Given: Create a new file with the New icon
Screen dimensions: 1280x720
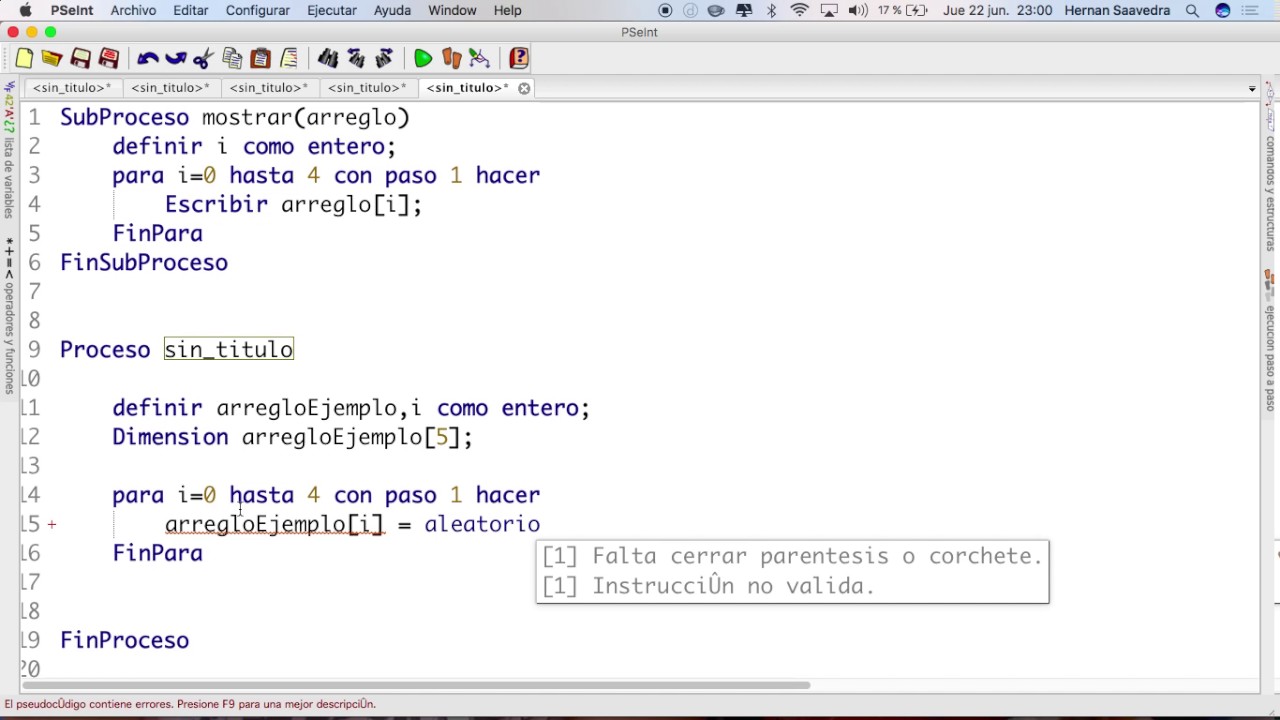Looking at the screenshot, I should [x=24, y=59].
